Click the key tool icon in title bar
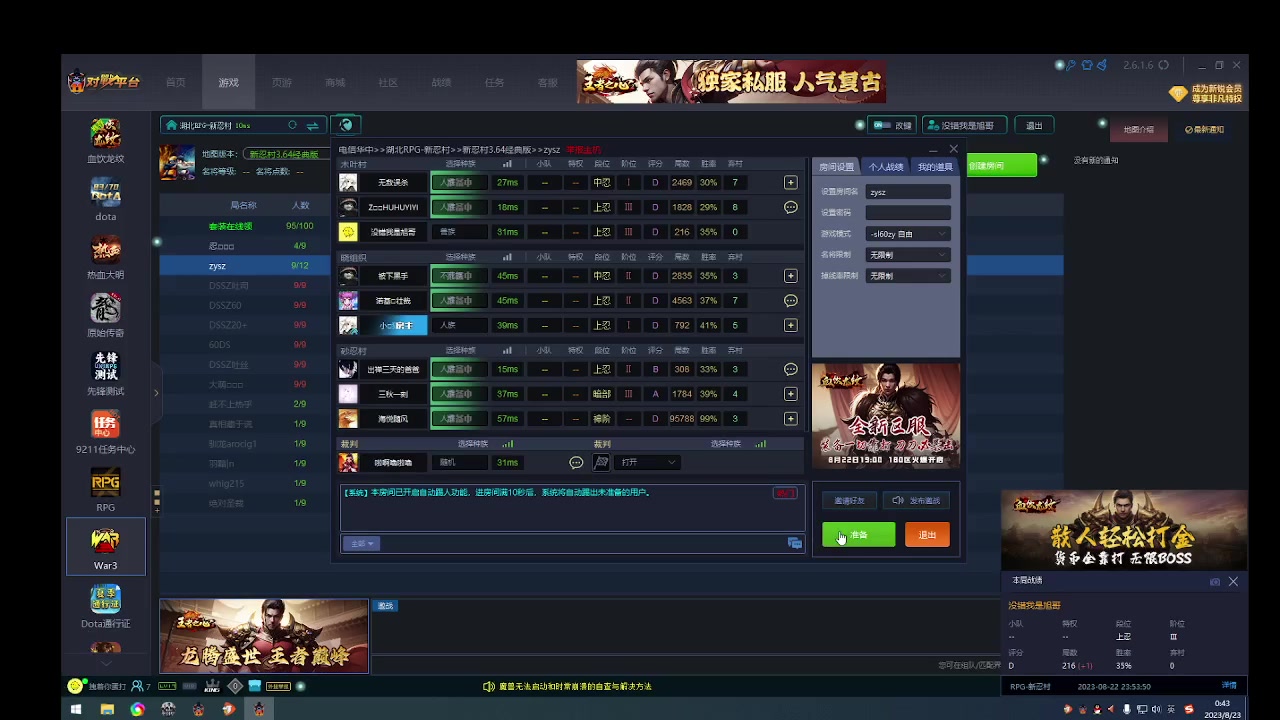Viewport: 1280px width, 720px height. [x=1071, y=65]
